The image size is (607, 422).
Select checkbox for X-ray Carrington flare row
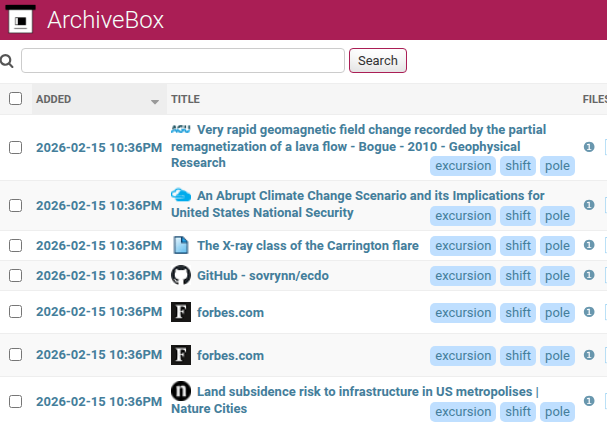[15, 246]
